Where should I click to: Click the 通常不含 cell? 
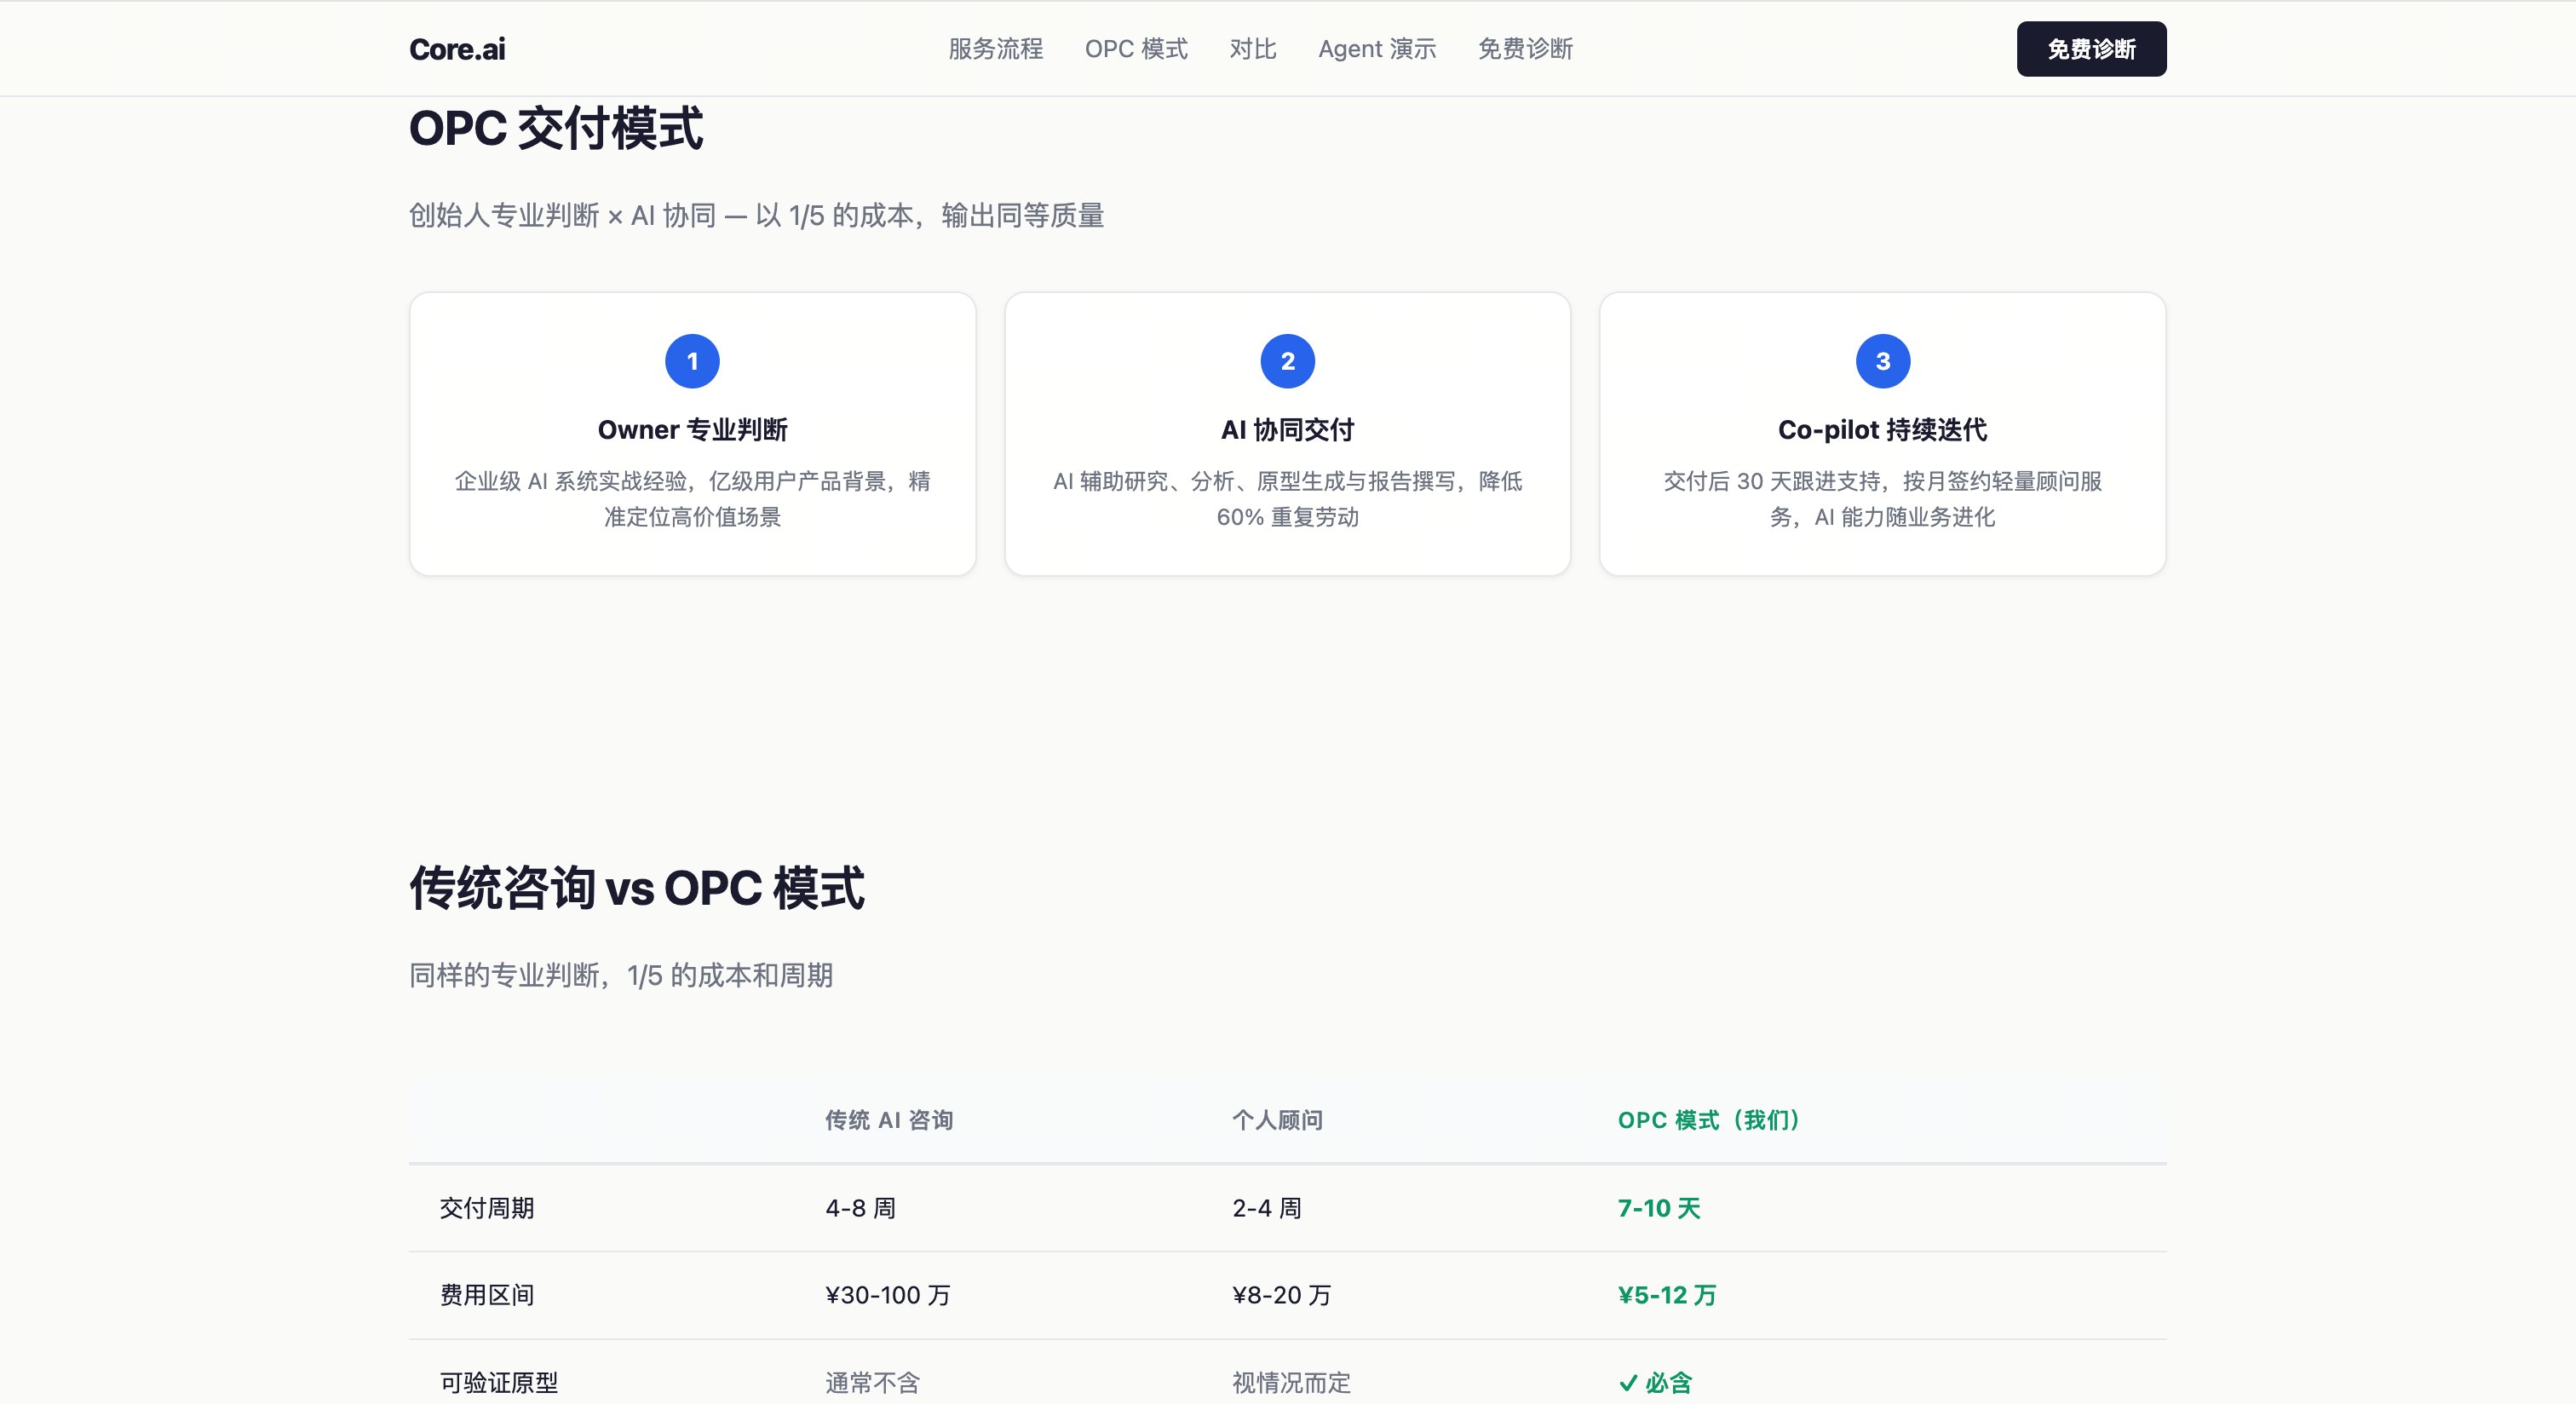pyautogui.click(x=872, y=1383)
